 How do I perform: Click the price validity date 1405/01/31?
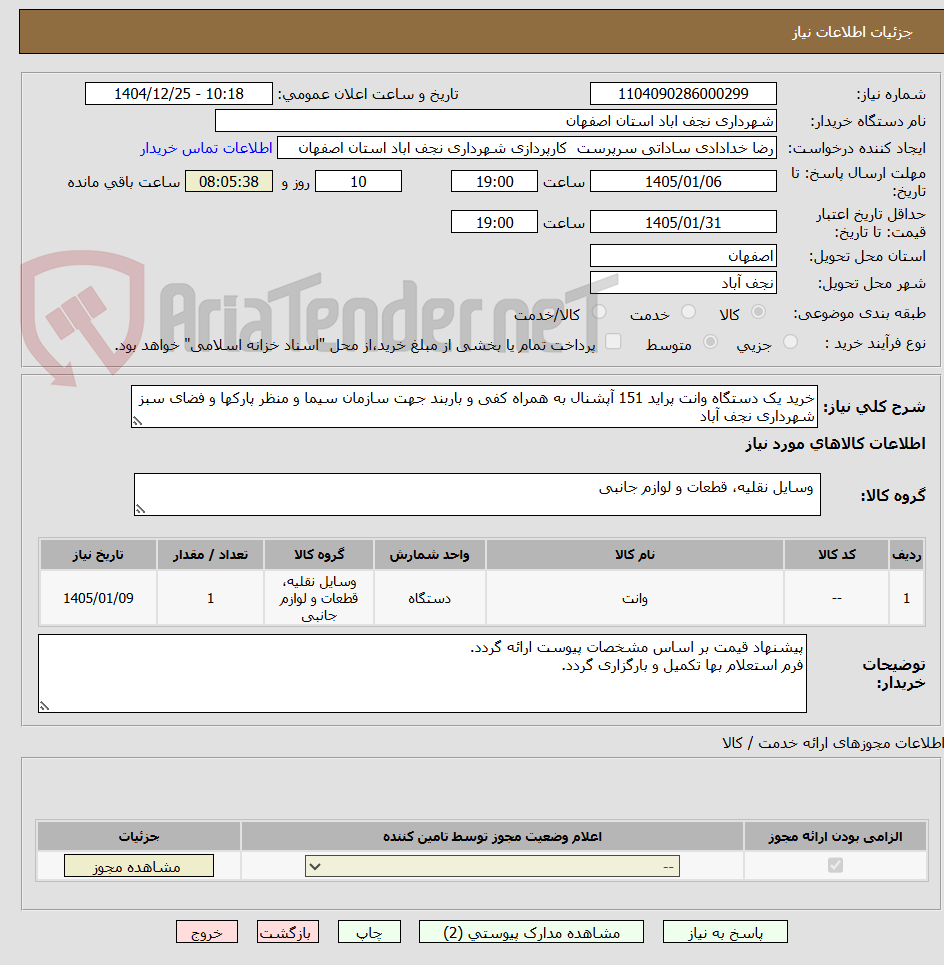point(683,222)
